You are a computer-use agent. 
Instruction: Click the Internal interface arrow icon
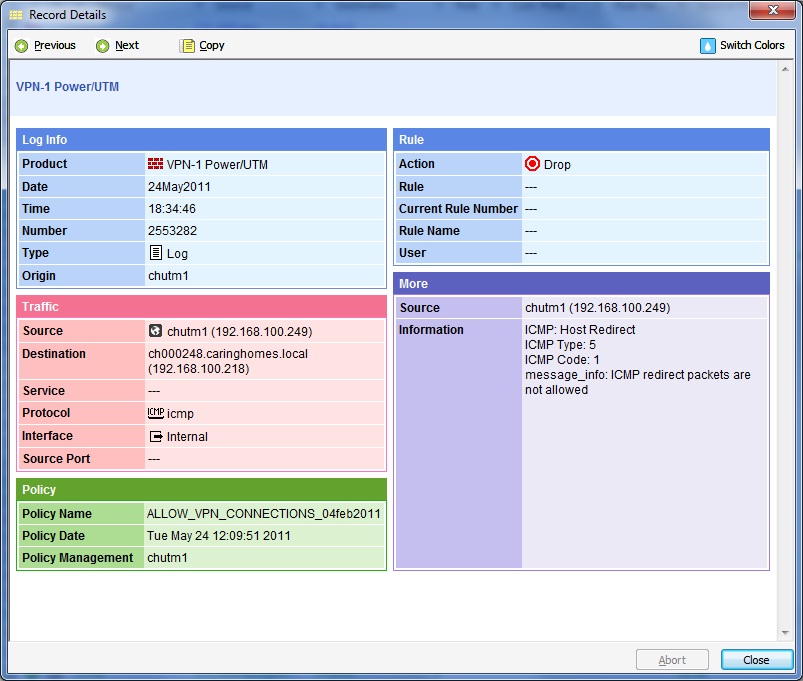click(156, 436)
